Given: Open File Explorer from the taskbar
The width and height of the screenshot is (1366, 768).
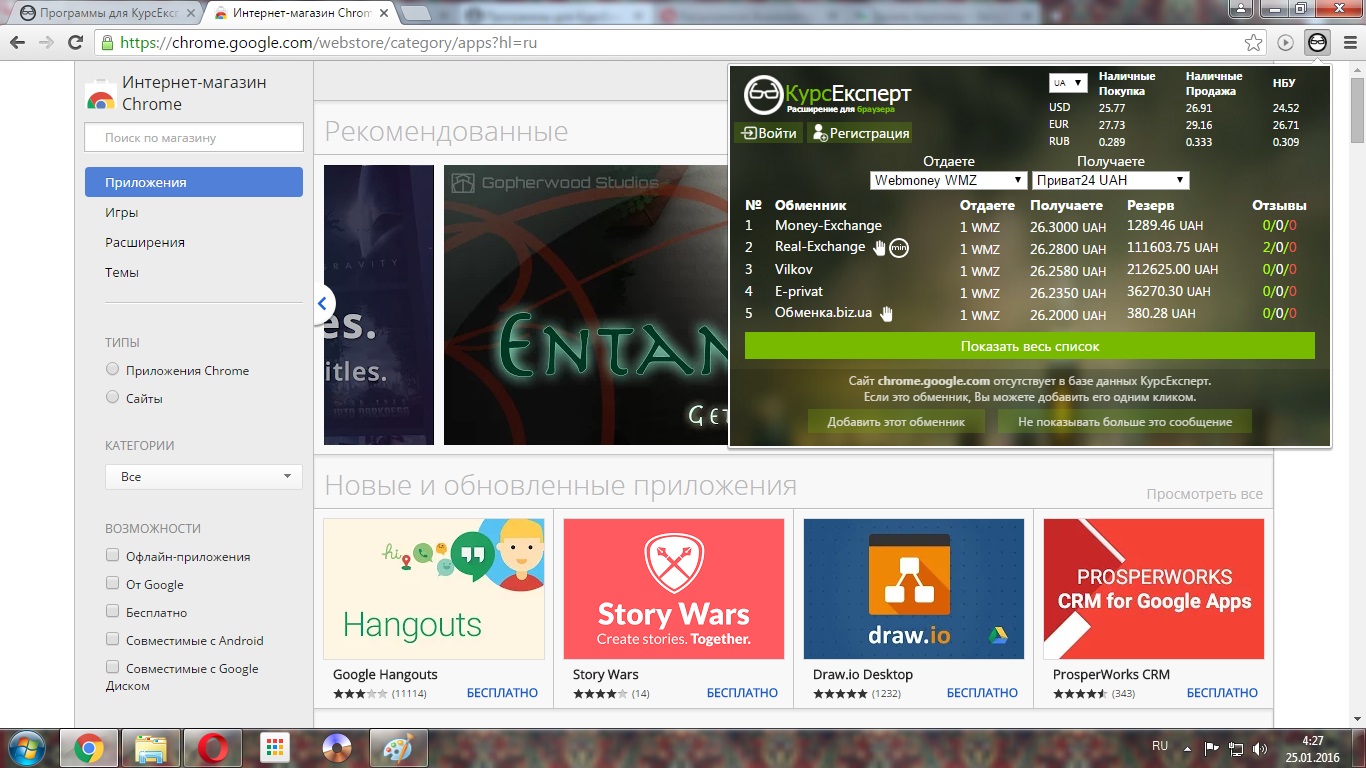Looking at the screenshot, I should [x=151, y=748].
